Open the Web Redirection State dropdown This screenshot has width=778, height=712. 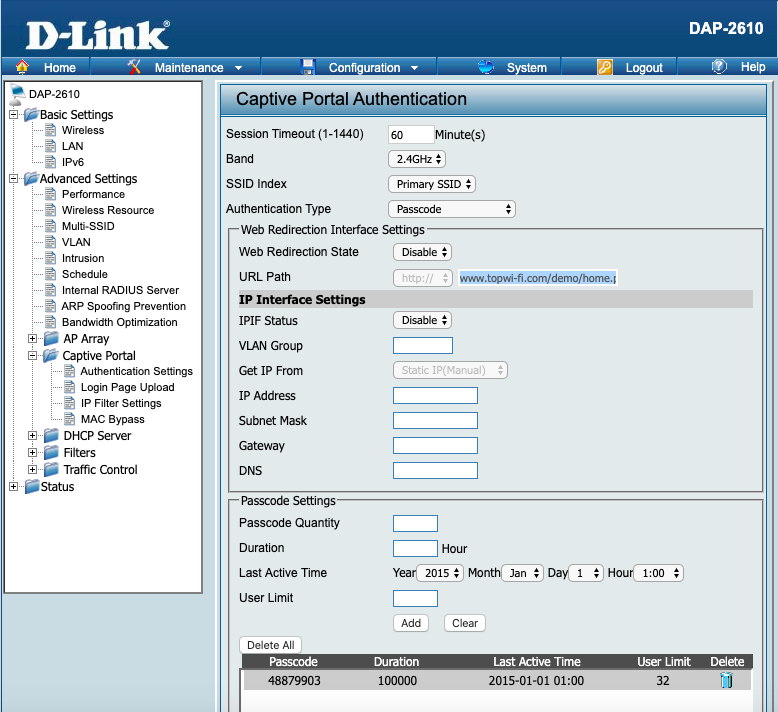click(x=423, y=252)
